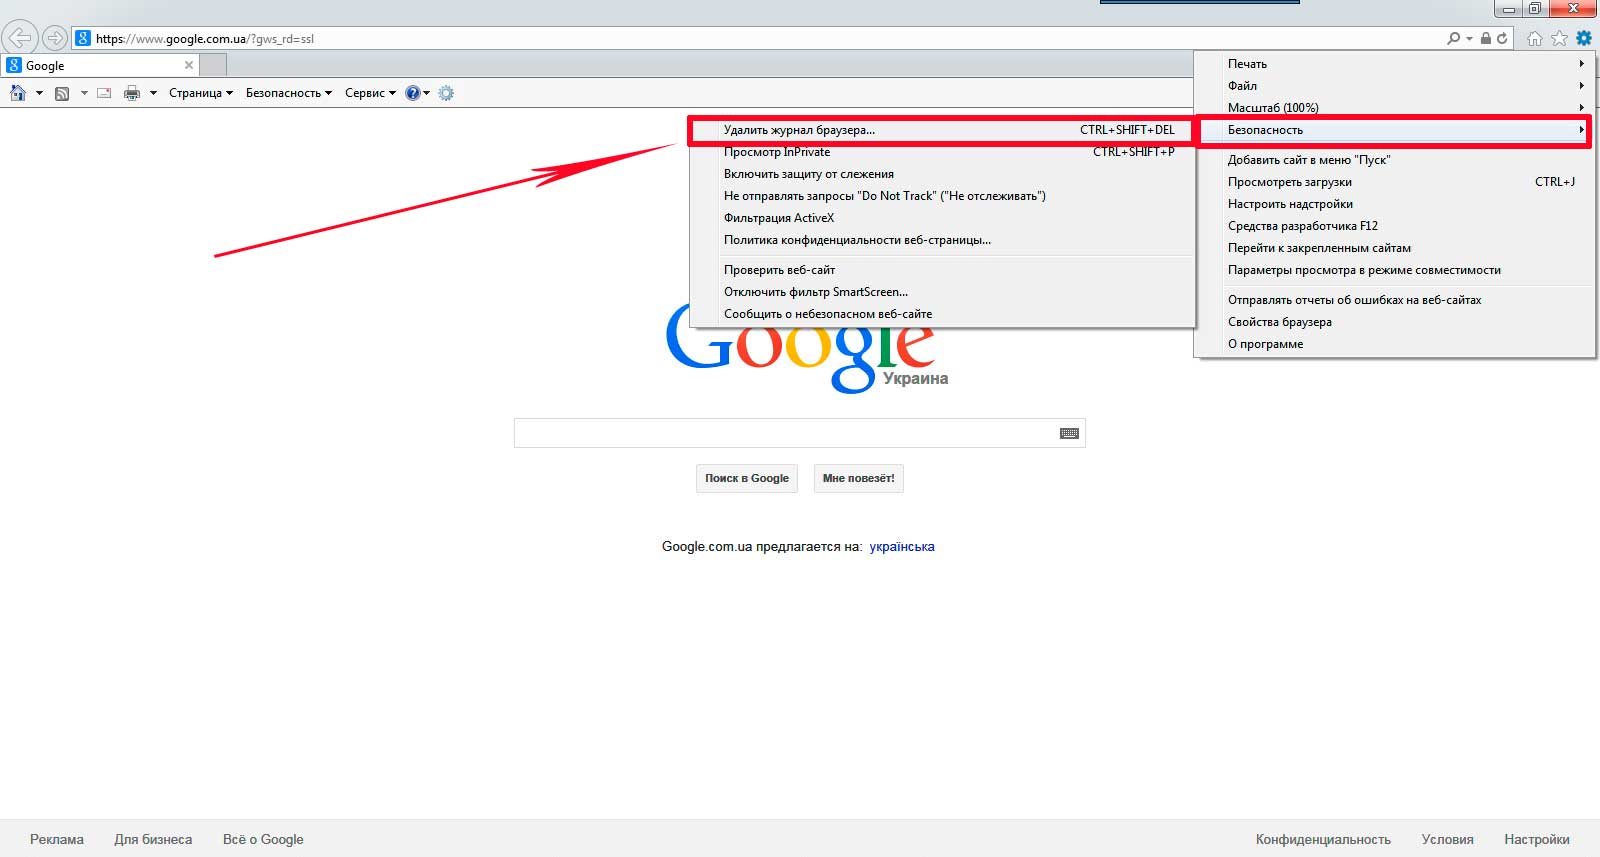Click the refresh icon in address bar
The image size is (1600, 857).
point(1502,38)
